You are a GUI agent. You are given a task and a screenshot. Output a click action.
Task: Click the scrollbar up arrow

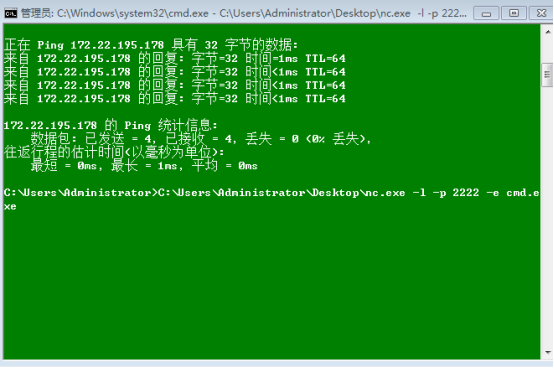tap(547, 32)
